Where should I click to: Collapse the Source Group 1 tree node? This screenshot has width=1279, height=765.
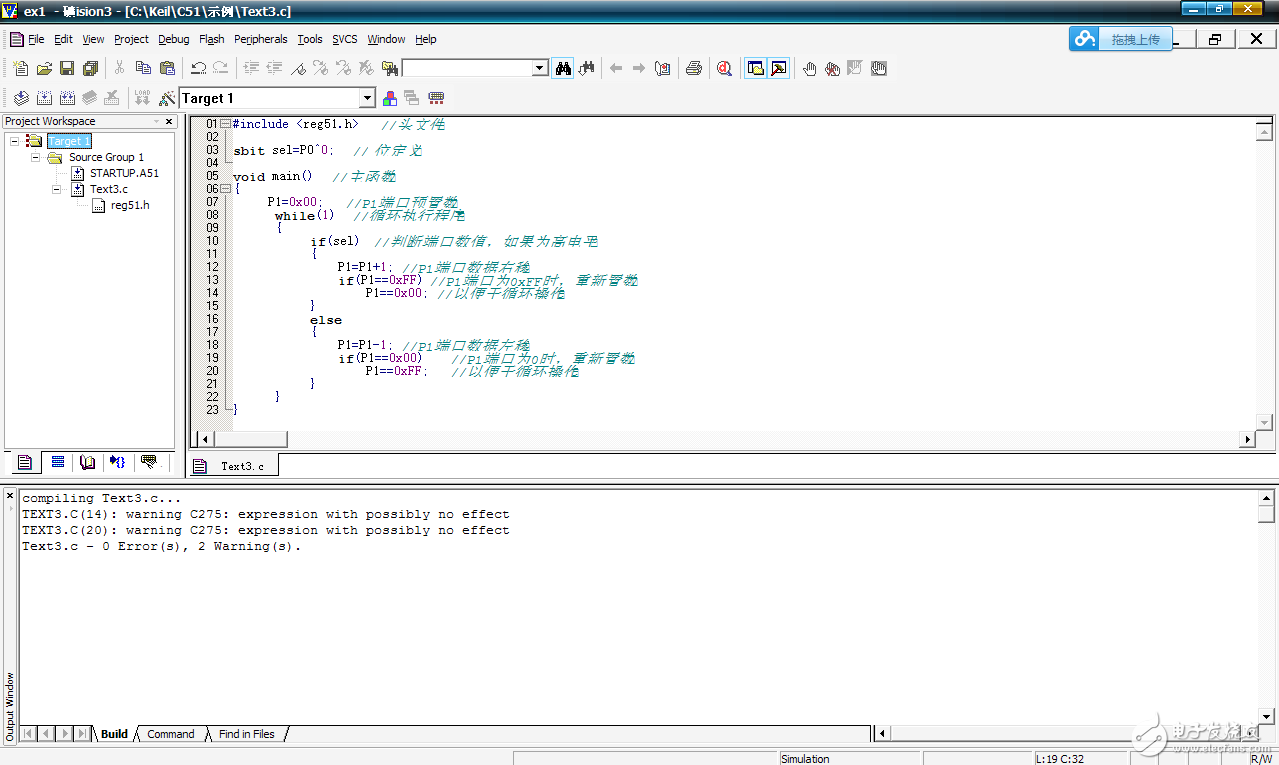click(35, 157)
